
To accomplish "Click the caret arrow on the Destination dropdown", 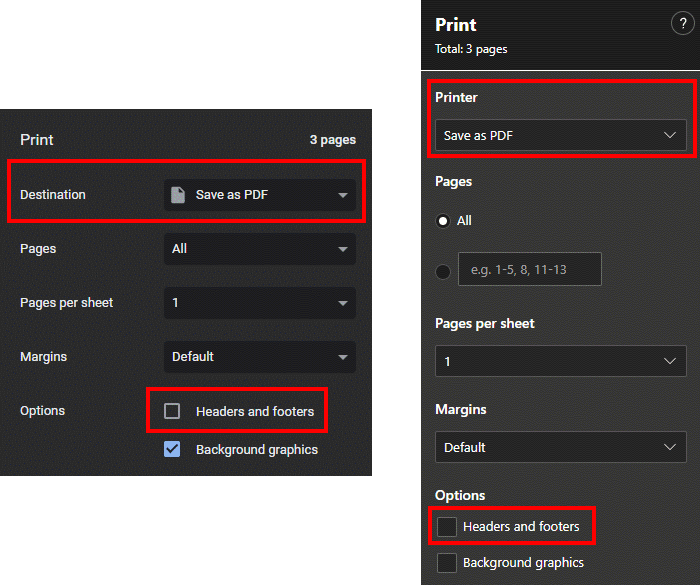I will point(343,195).
